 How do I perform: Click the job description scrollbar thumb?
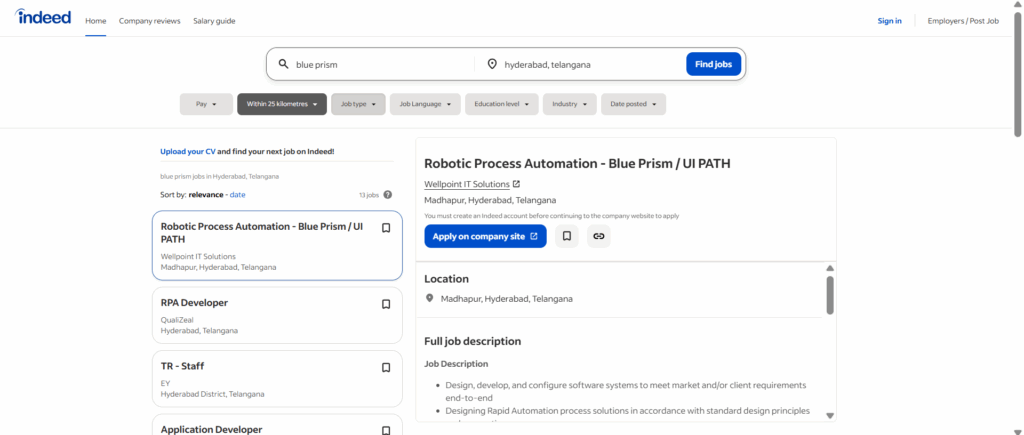coord(830,294)
